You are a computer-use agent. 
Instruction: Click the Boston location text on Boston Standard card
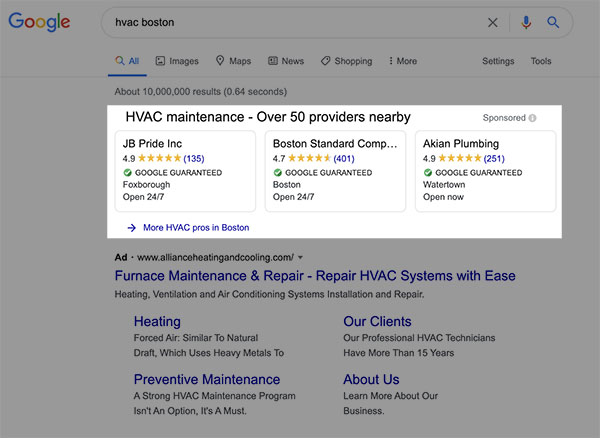[x=287, y=185]
